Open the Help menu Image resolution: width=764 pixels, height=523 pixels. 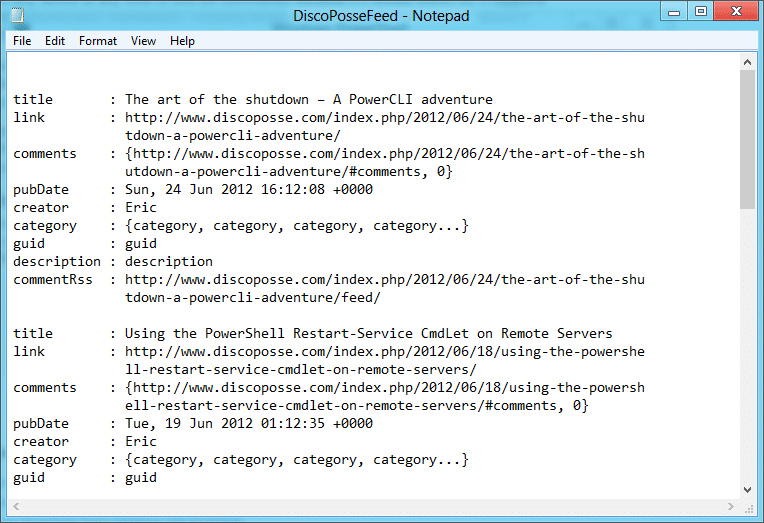click(182, 41)
